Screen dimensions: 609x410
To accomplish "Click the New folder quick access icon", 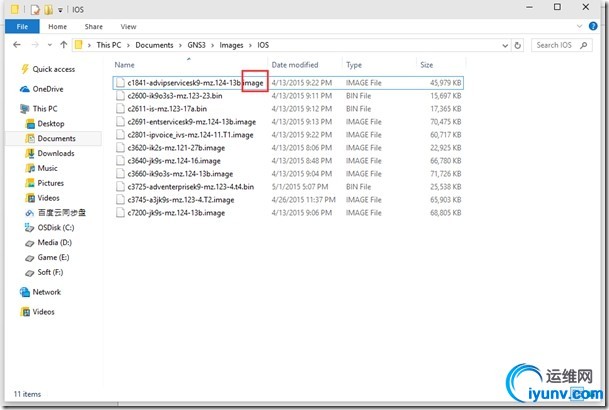I will [x=48, y=9].
